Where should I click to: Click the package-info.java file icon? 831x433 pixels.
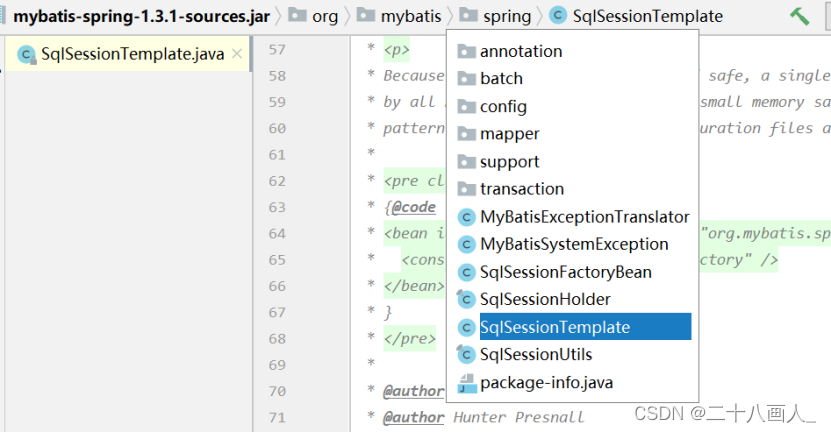click(467, 383)
